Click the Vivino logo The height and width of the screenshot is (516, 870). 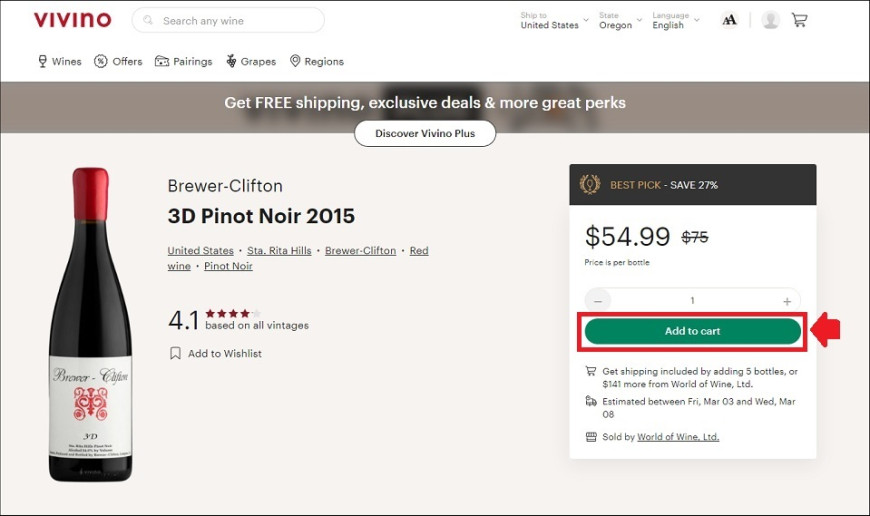coord(72,20)
